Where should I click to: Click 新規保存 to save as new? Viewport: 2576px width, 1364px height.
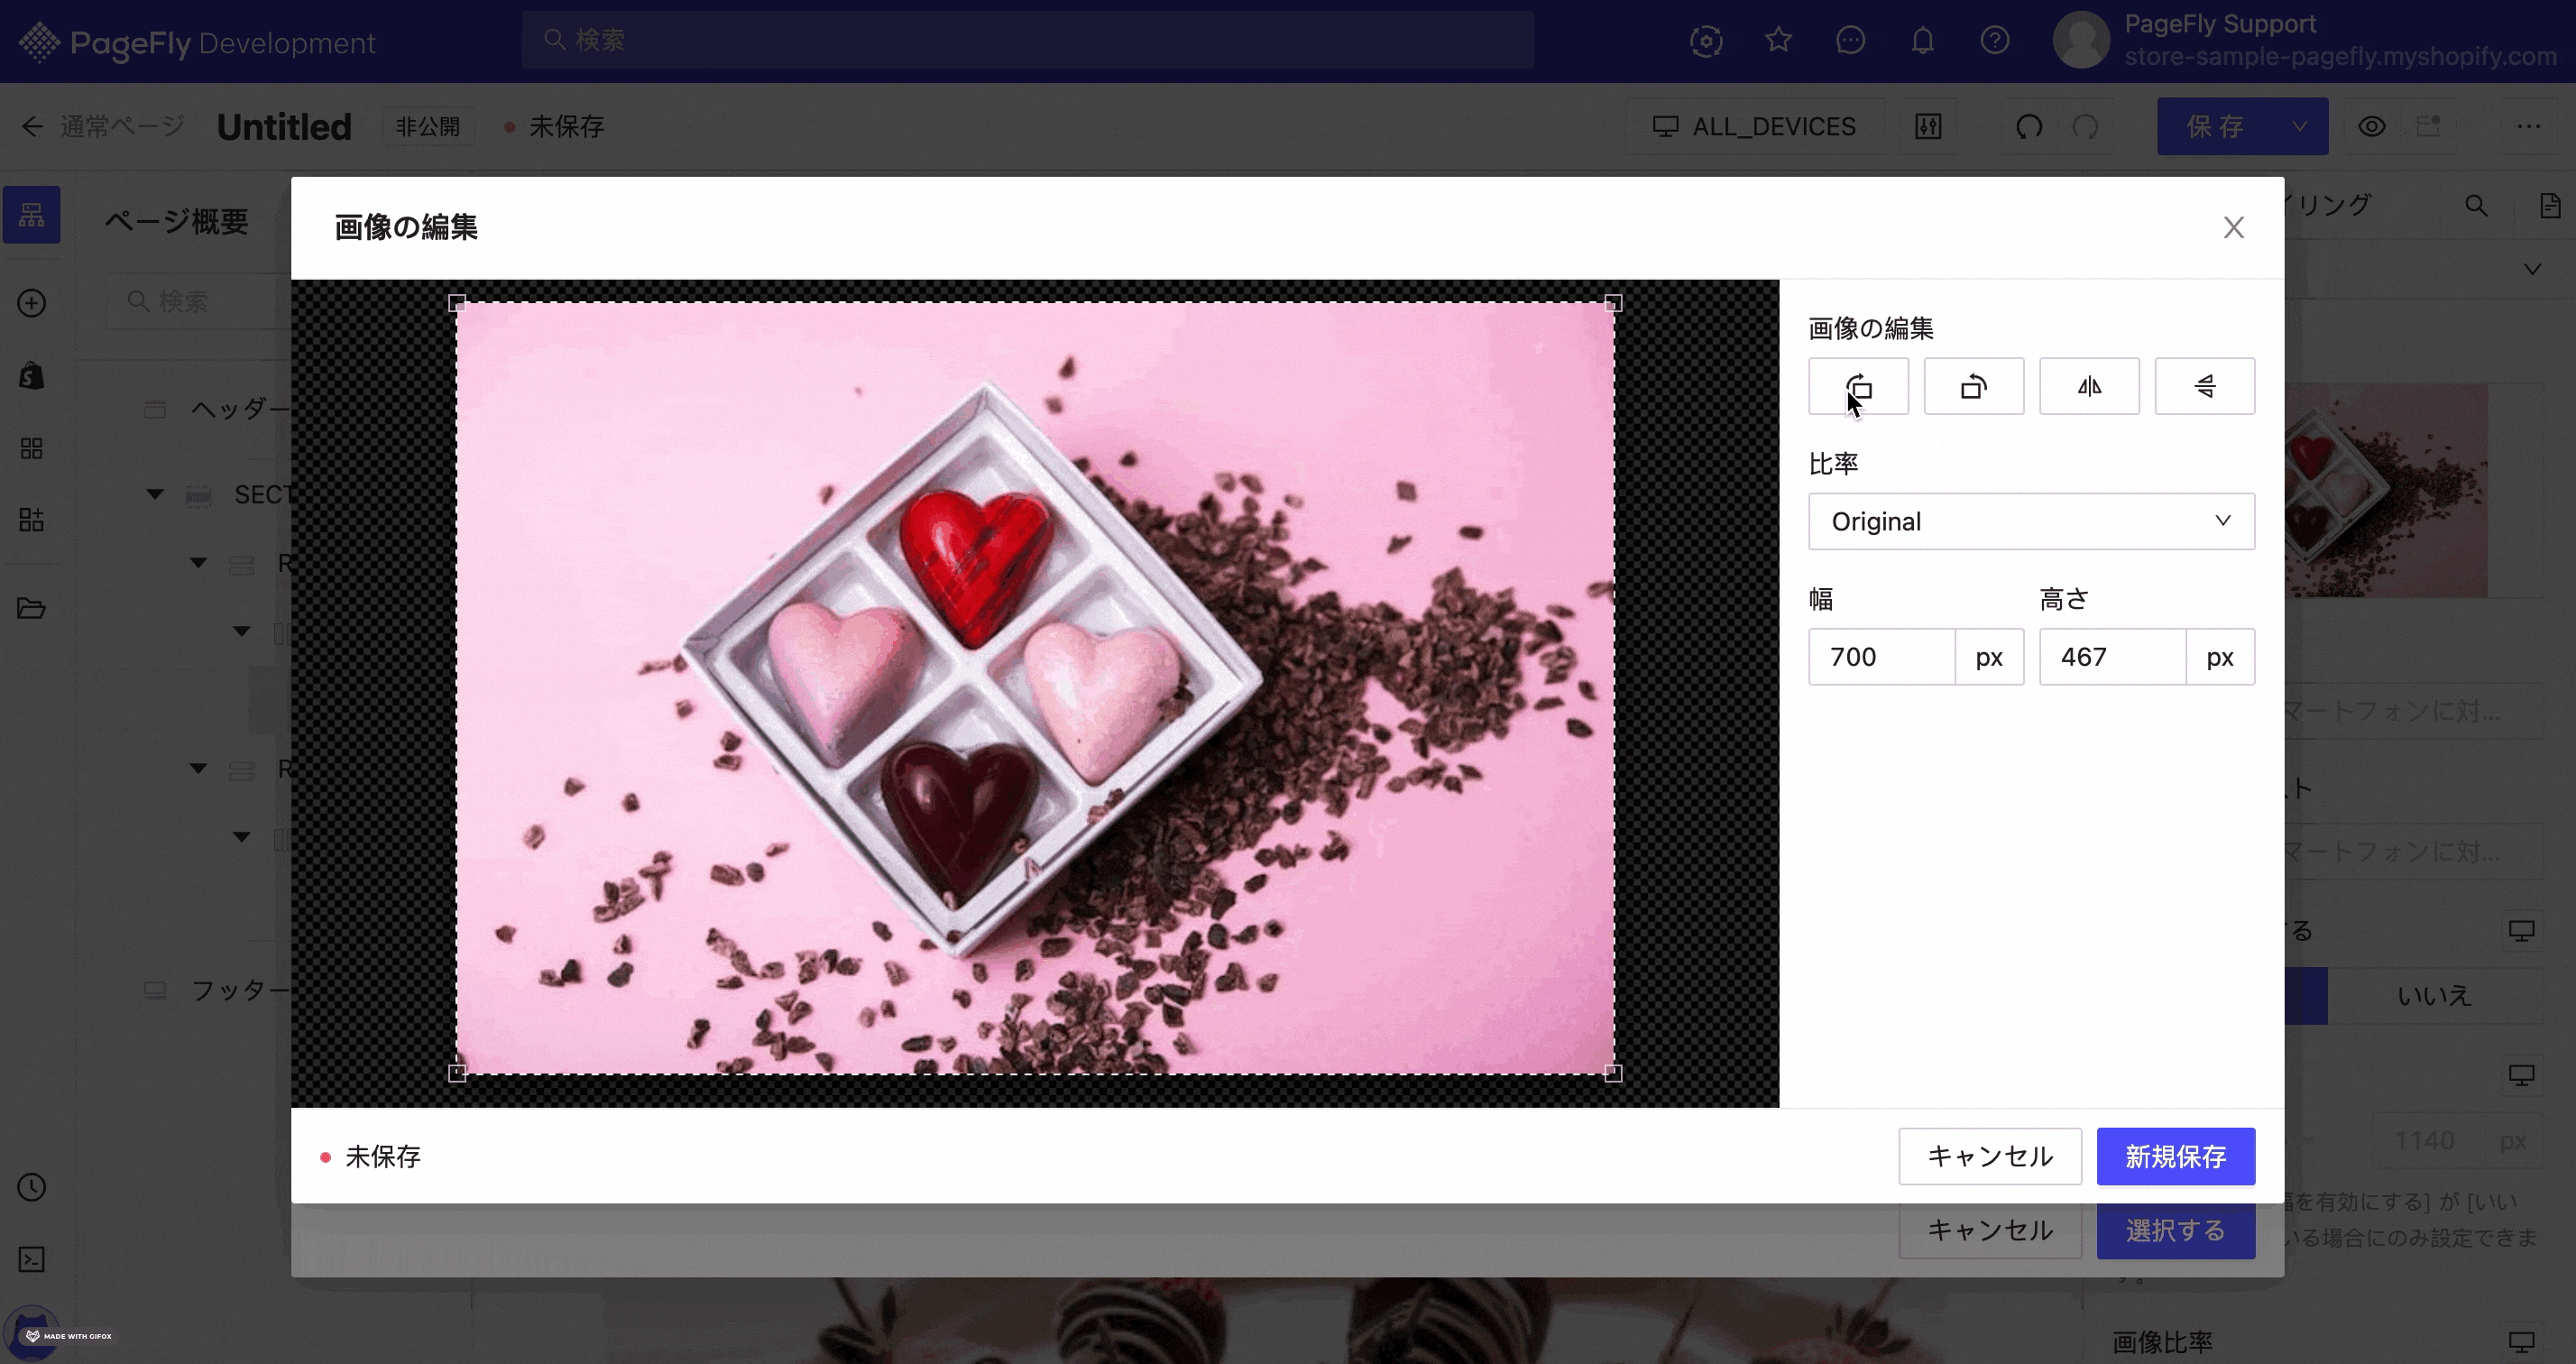pyautogui.click(x=2175, y=1156)
